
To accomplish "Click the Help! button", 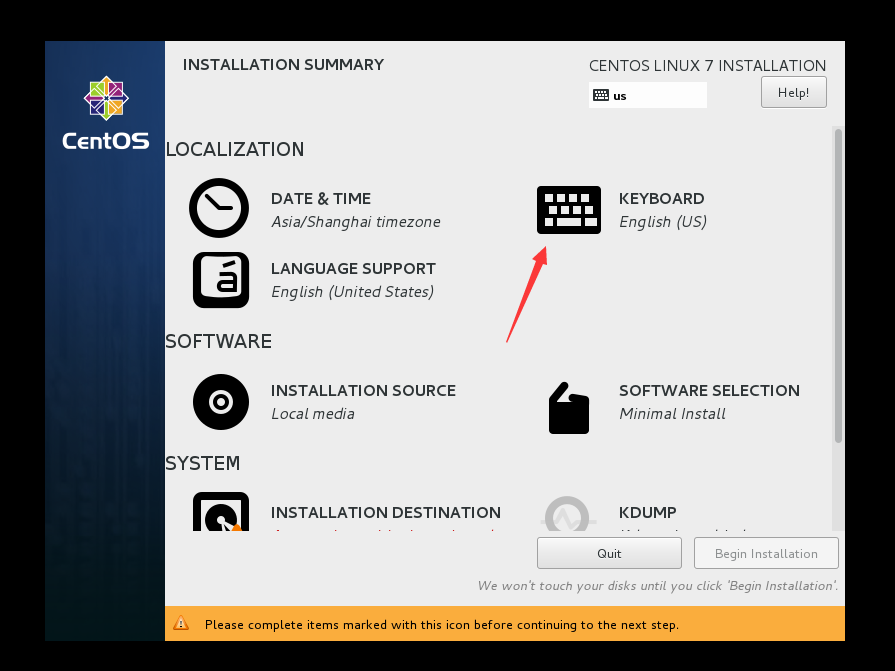I will tap(793, 92).
